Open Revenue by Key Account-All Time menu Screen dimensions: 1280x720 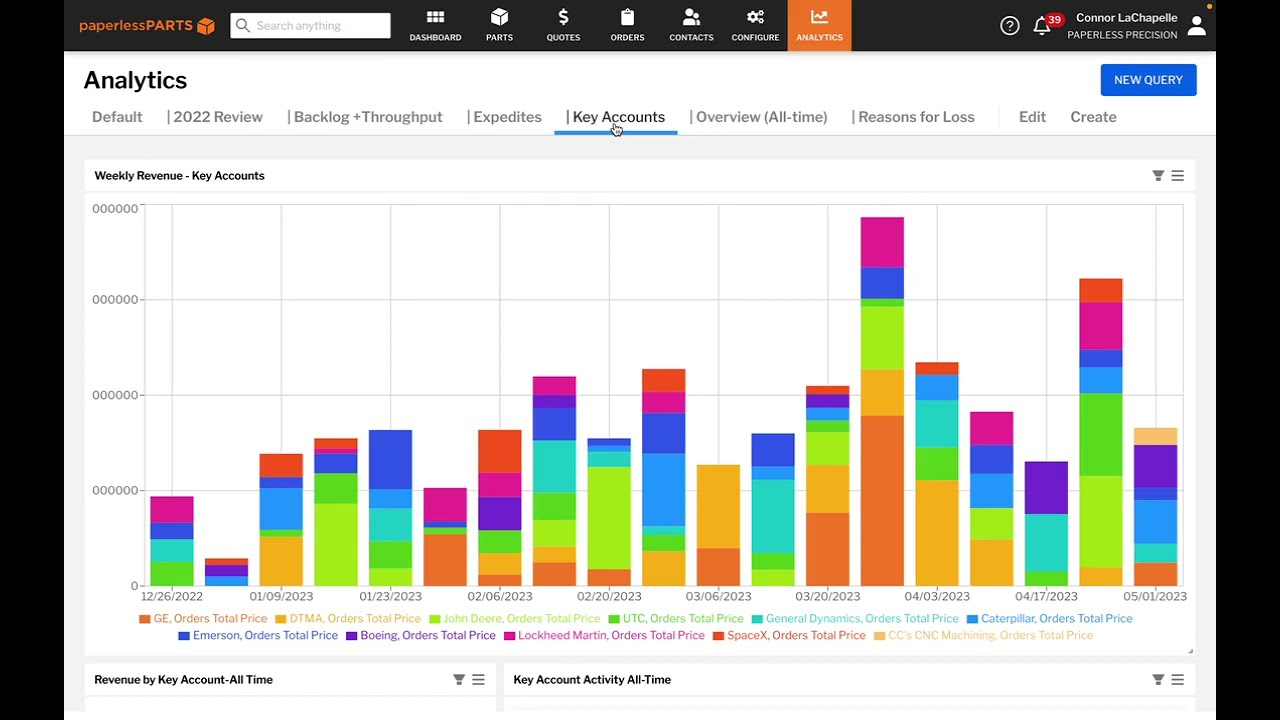[x=478, y=679]
